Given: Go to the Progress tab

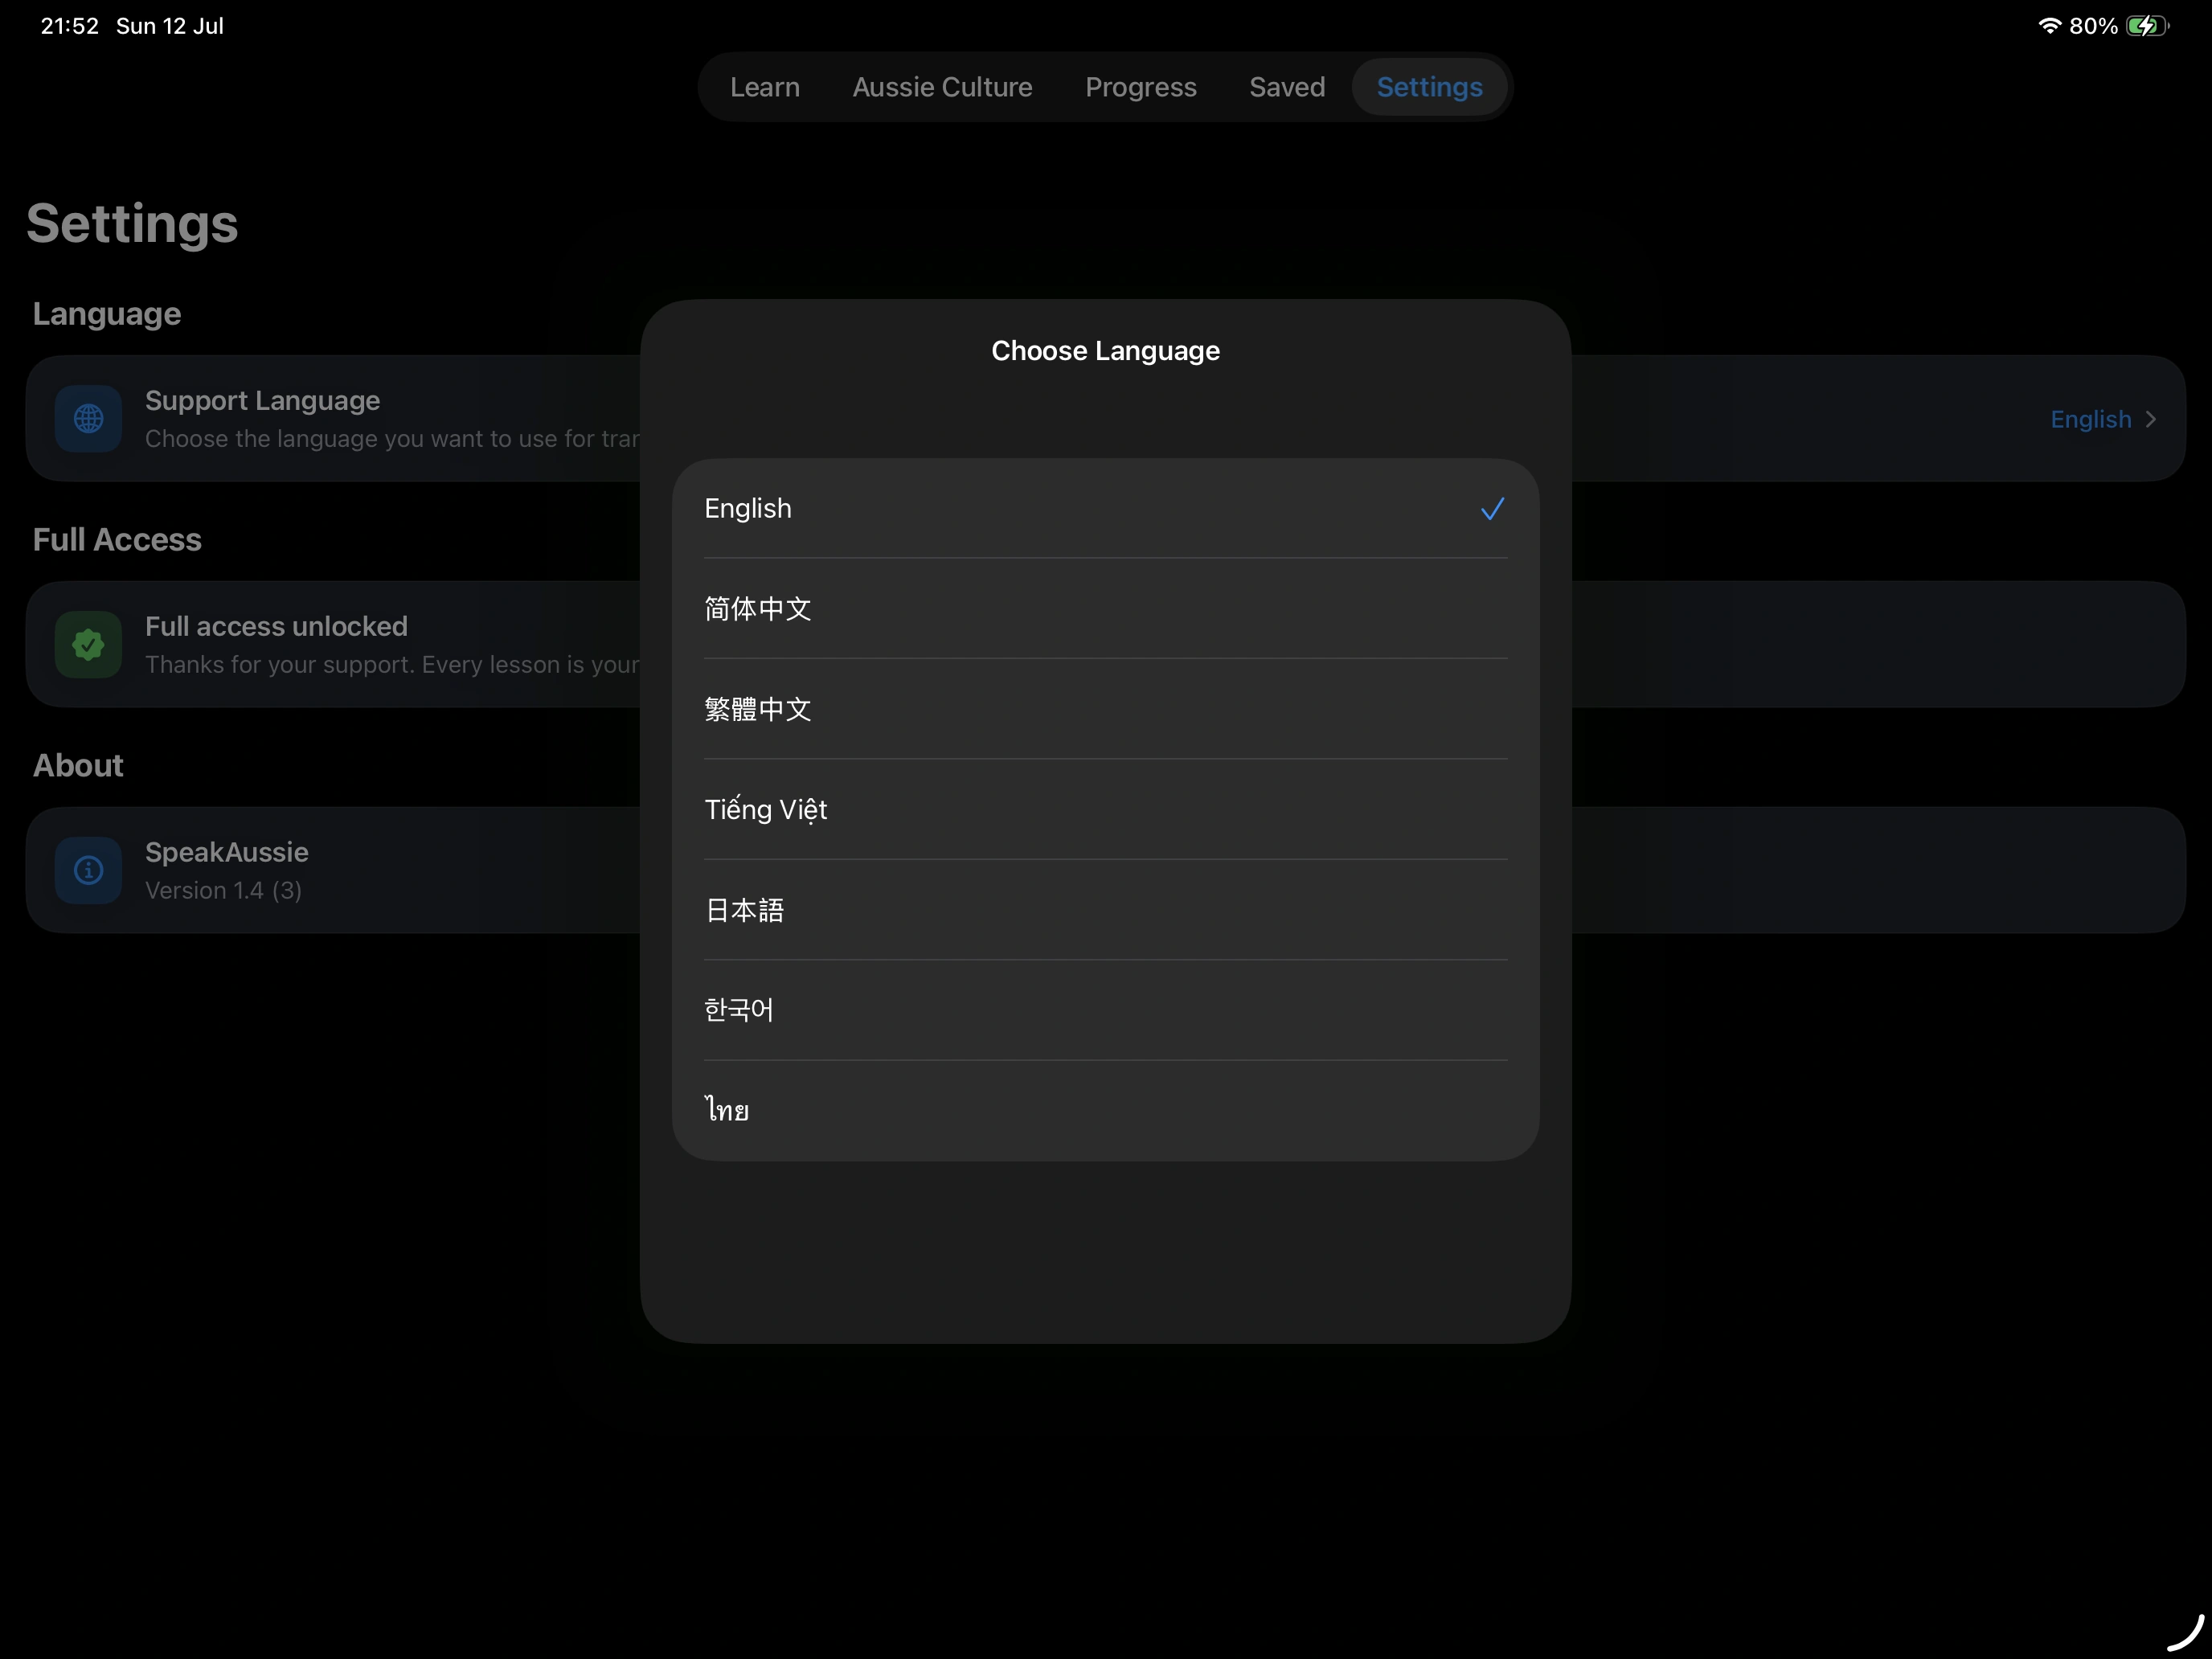Looking at the screenshot, I should pyautogui.click(x=1141, y=87).
